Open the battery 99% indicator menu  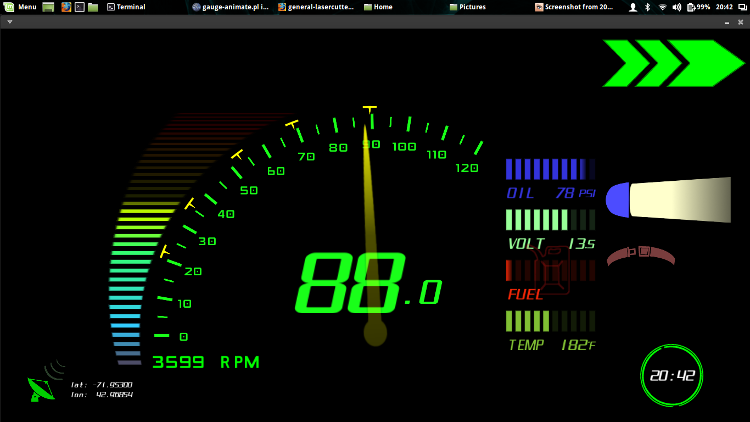[698, 6]
